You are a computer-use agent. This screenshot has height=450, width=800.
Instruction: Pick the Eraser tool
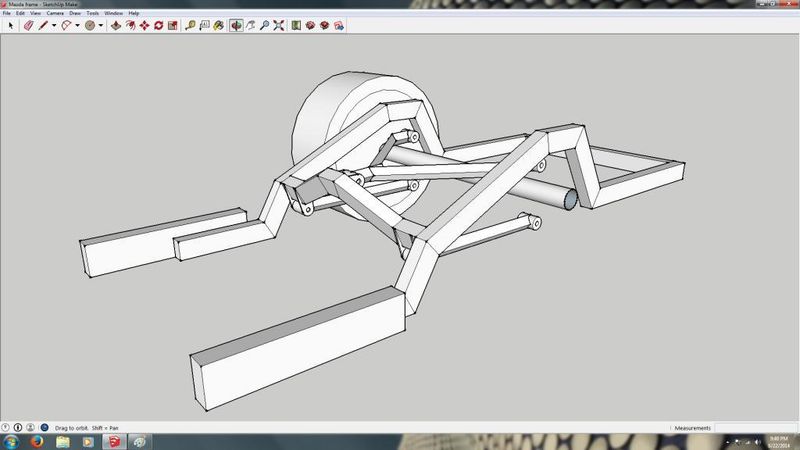(x=28, y=24)
